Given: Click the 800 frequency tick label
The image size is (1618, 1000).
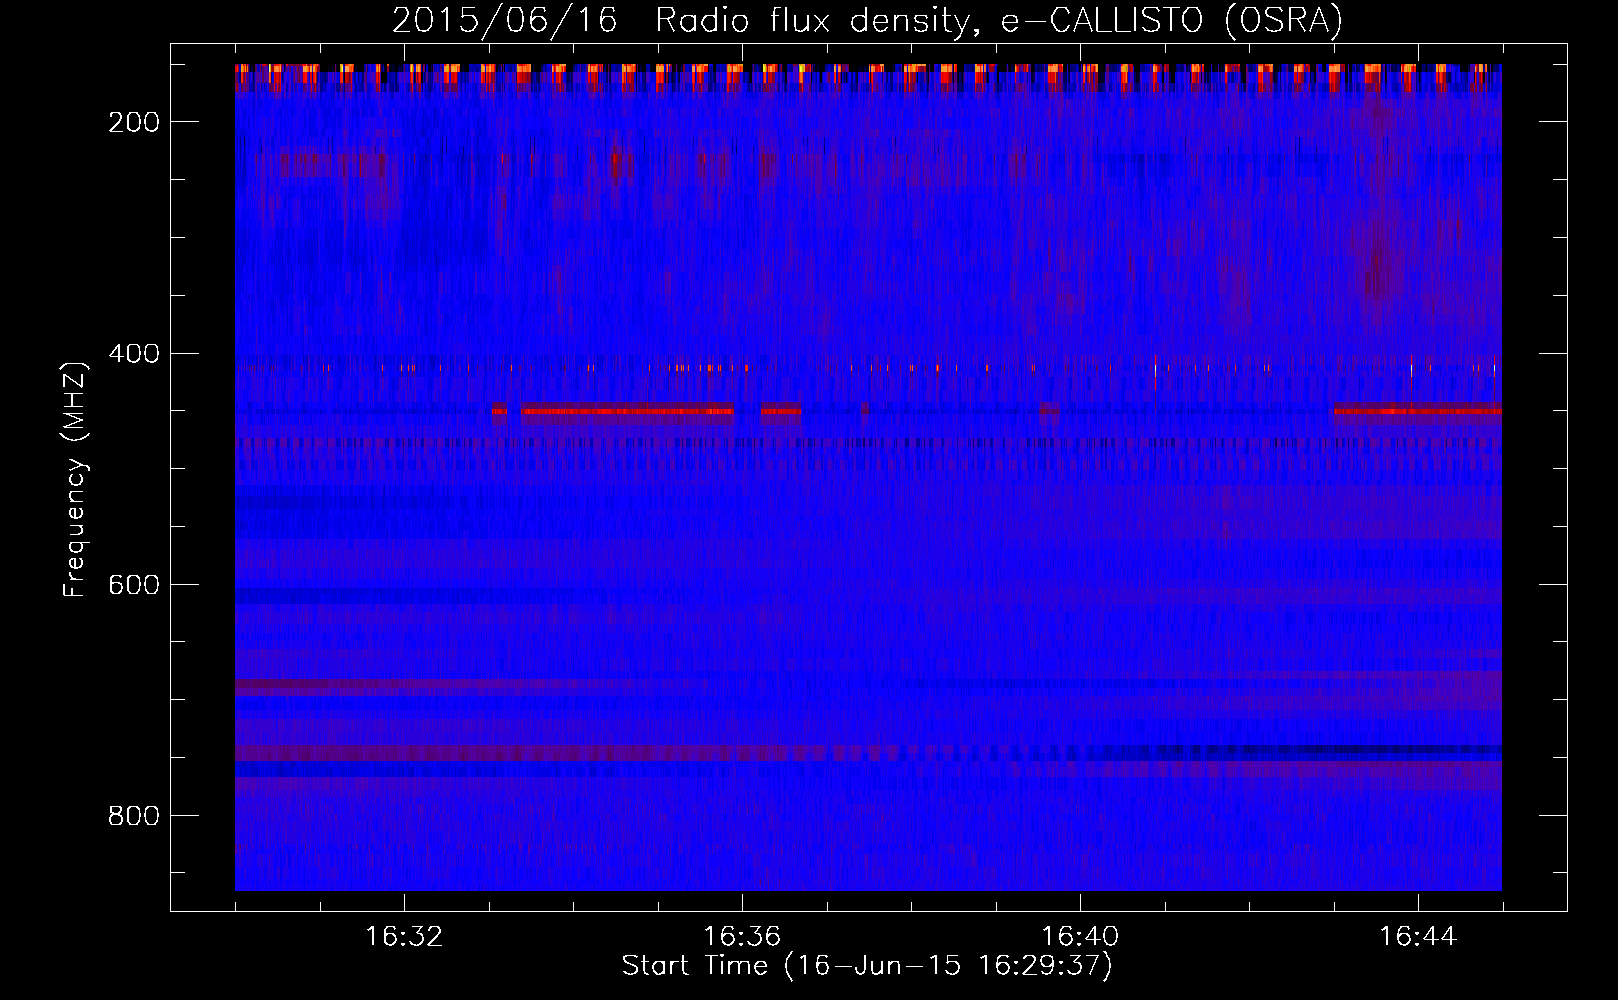Looking at the screenshot, I should click(x=133, y=816).
